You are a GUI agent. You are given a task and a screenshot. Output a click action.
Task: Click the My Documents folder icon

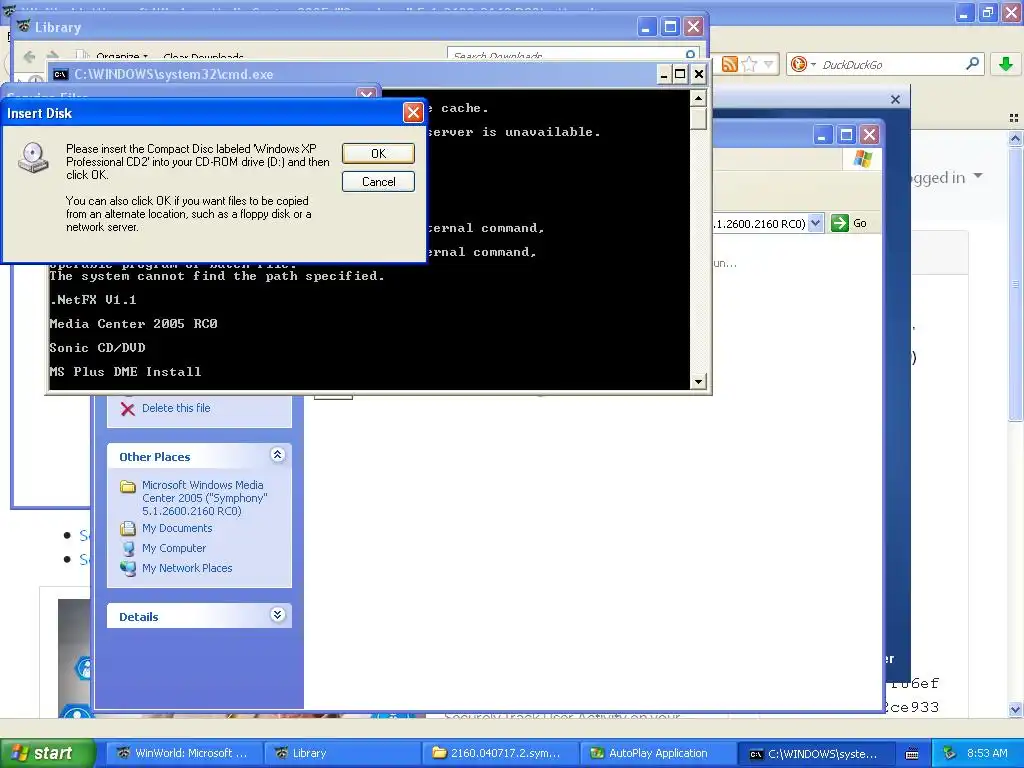[x=128, y=528]
